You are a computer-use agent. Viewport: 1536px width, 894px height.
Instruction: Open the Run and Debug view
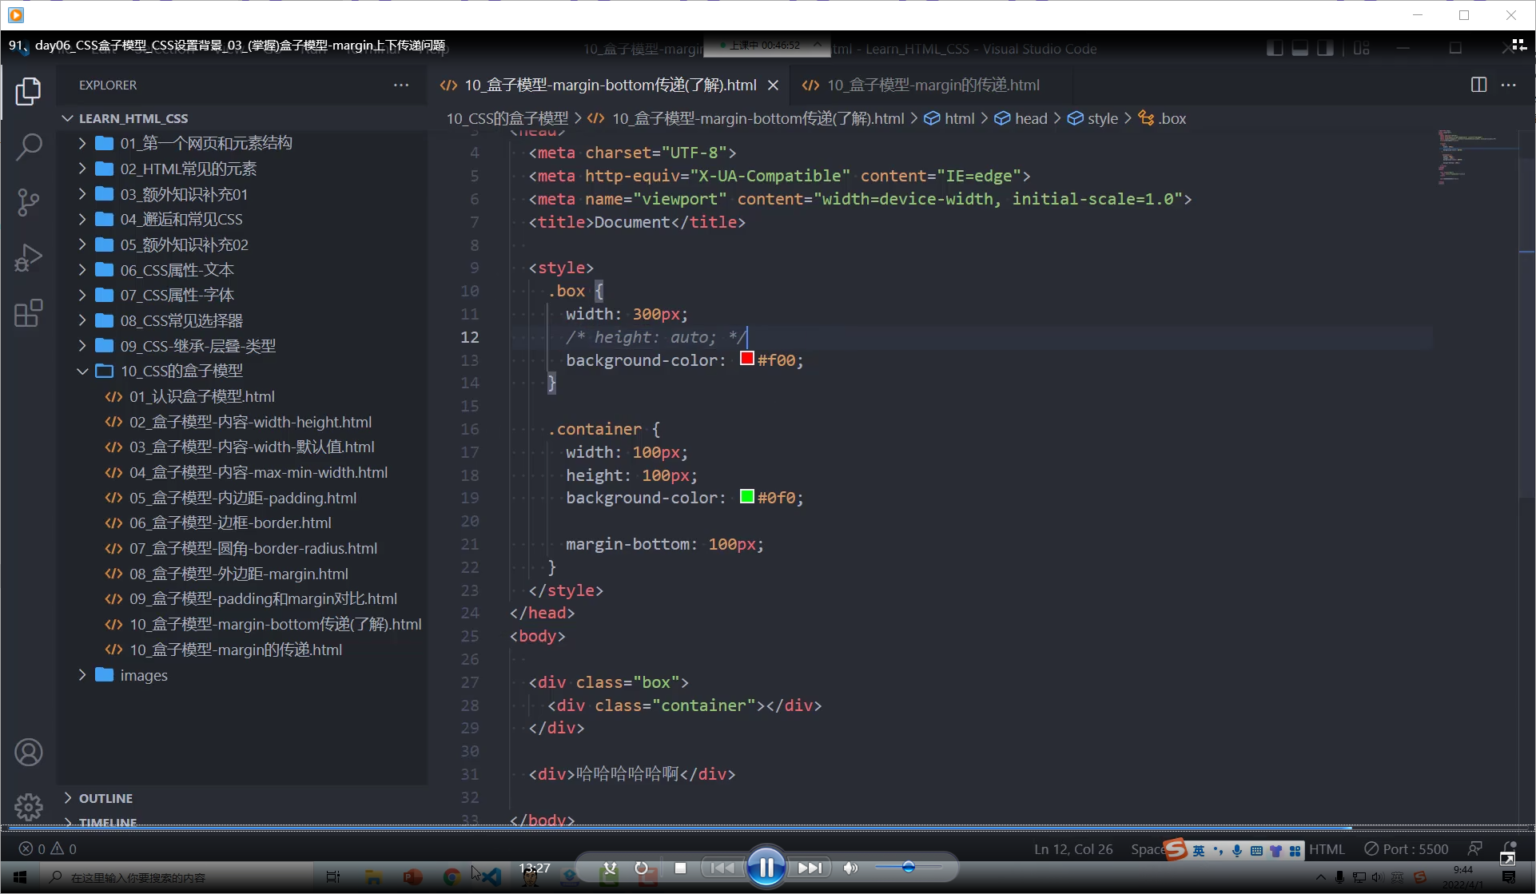(29, 258)
